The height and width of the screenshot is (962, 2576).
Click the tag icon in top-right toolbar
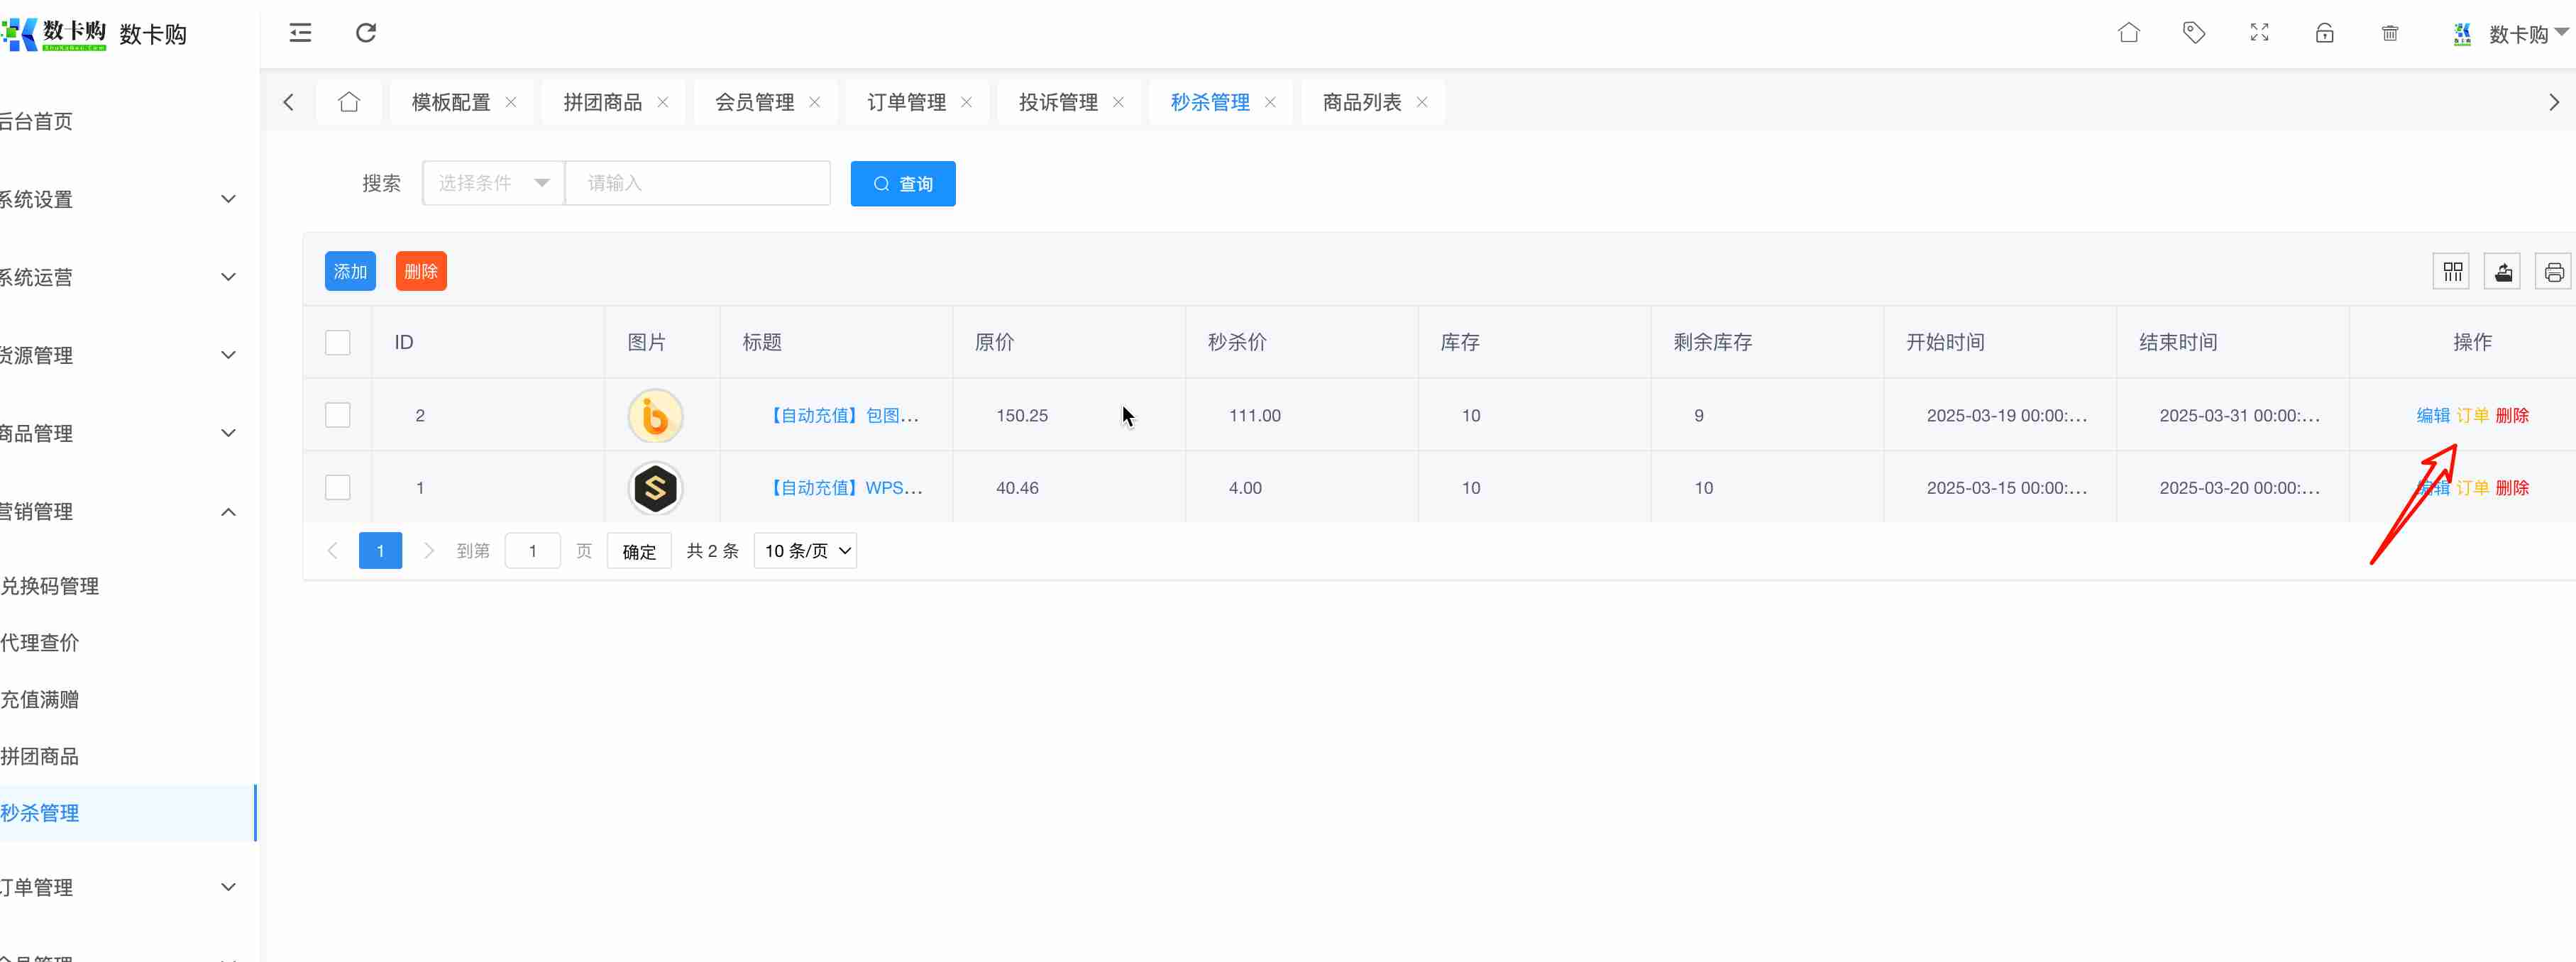click(x=2194, y=33)
